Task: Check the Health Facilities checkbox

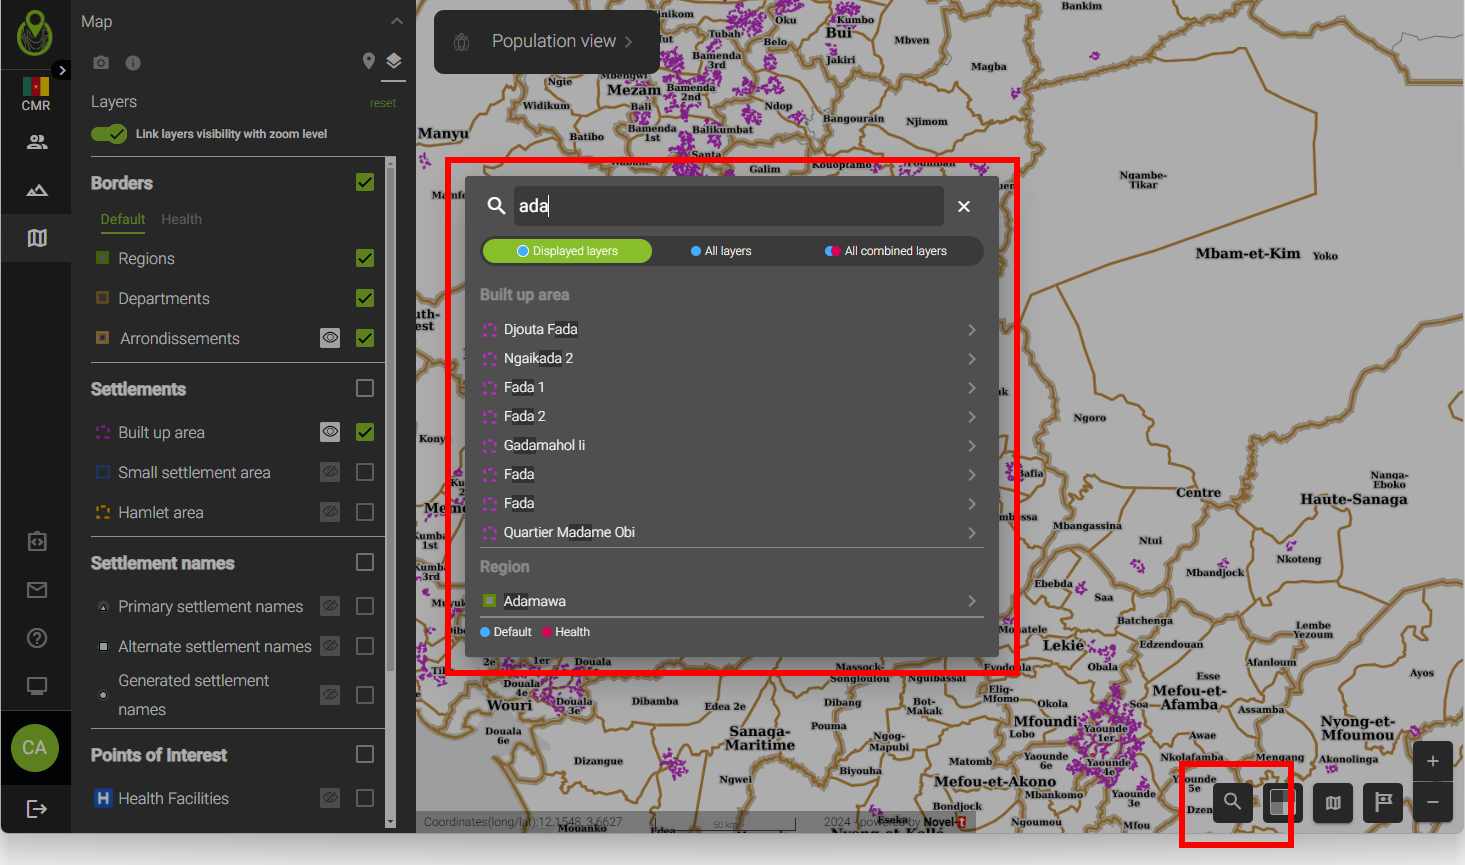Action: [365, 798]
